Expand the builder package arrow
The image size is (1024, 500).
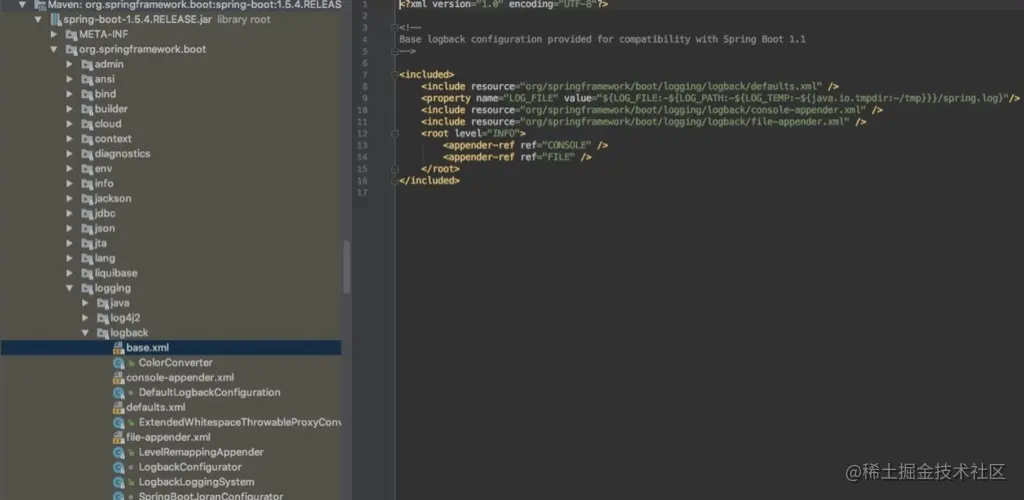click(69, 109)
